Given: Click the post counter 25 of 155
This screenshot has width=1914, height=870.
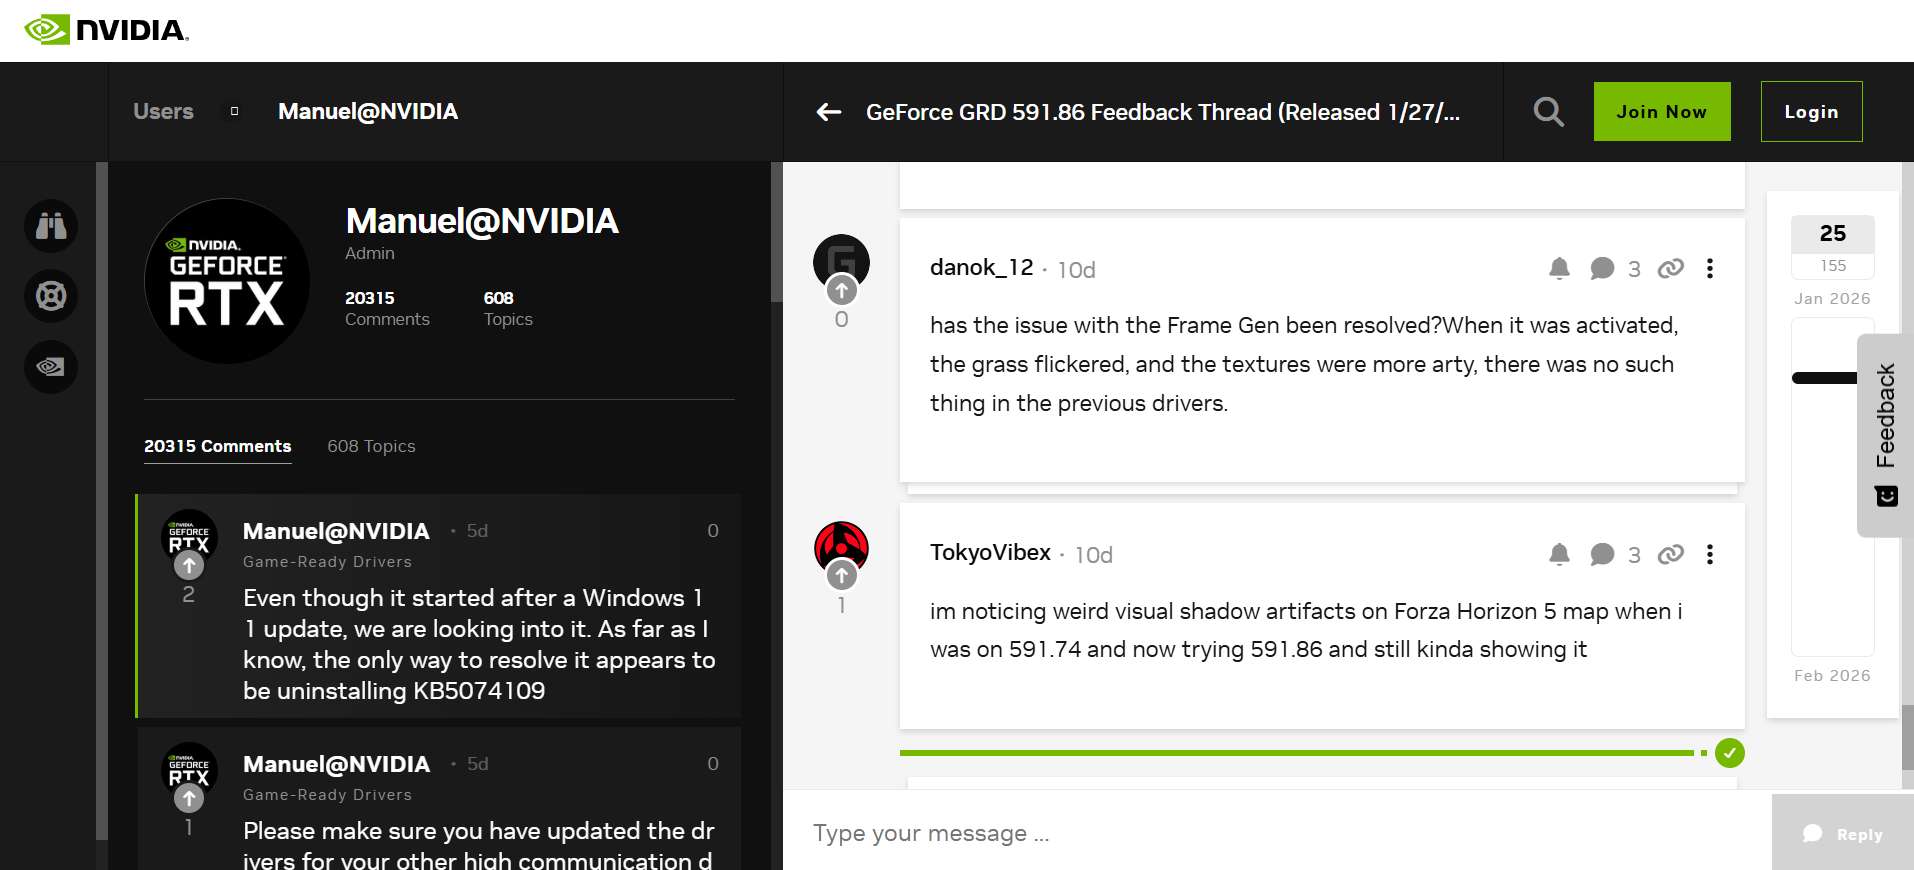Looking at the screenshot, I should click(1833, 246).
